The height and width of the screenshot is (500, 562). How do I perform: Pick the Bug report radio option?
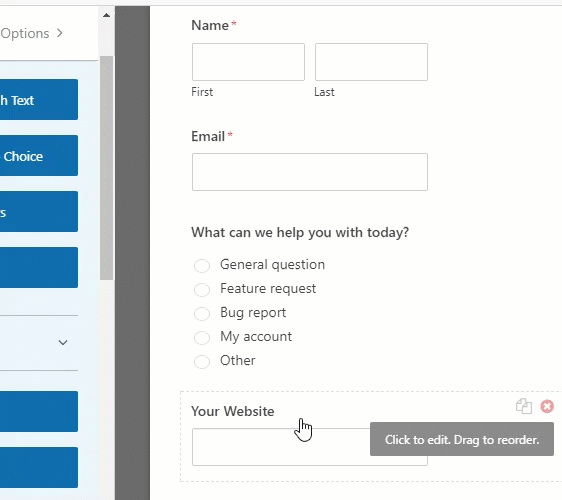[x=202, y=314]
